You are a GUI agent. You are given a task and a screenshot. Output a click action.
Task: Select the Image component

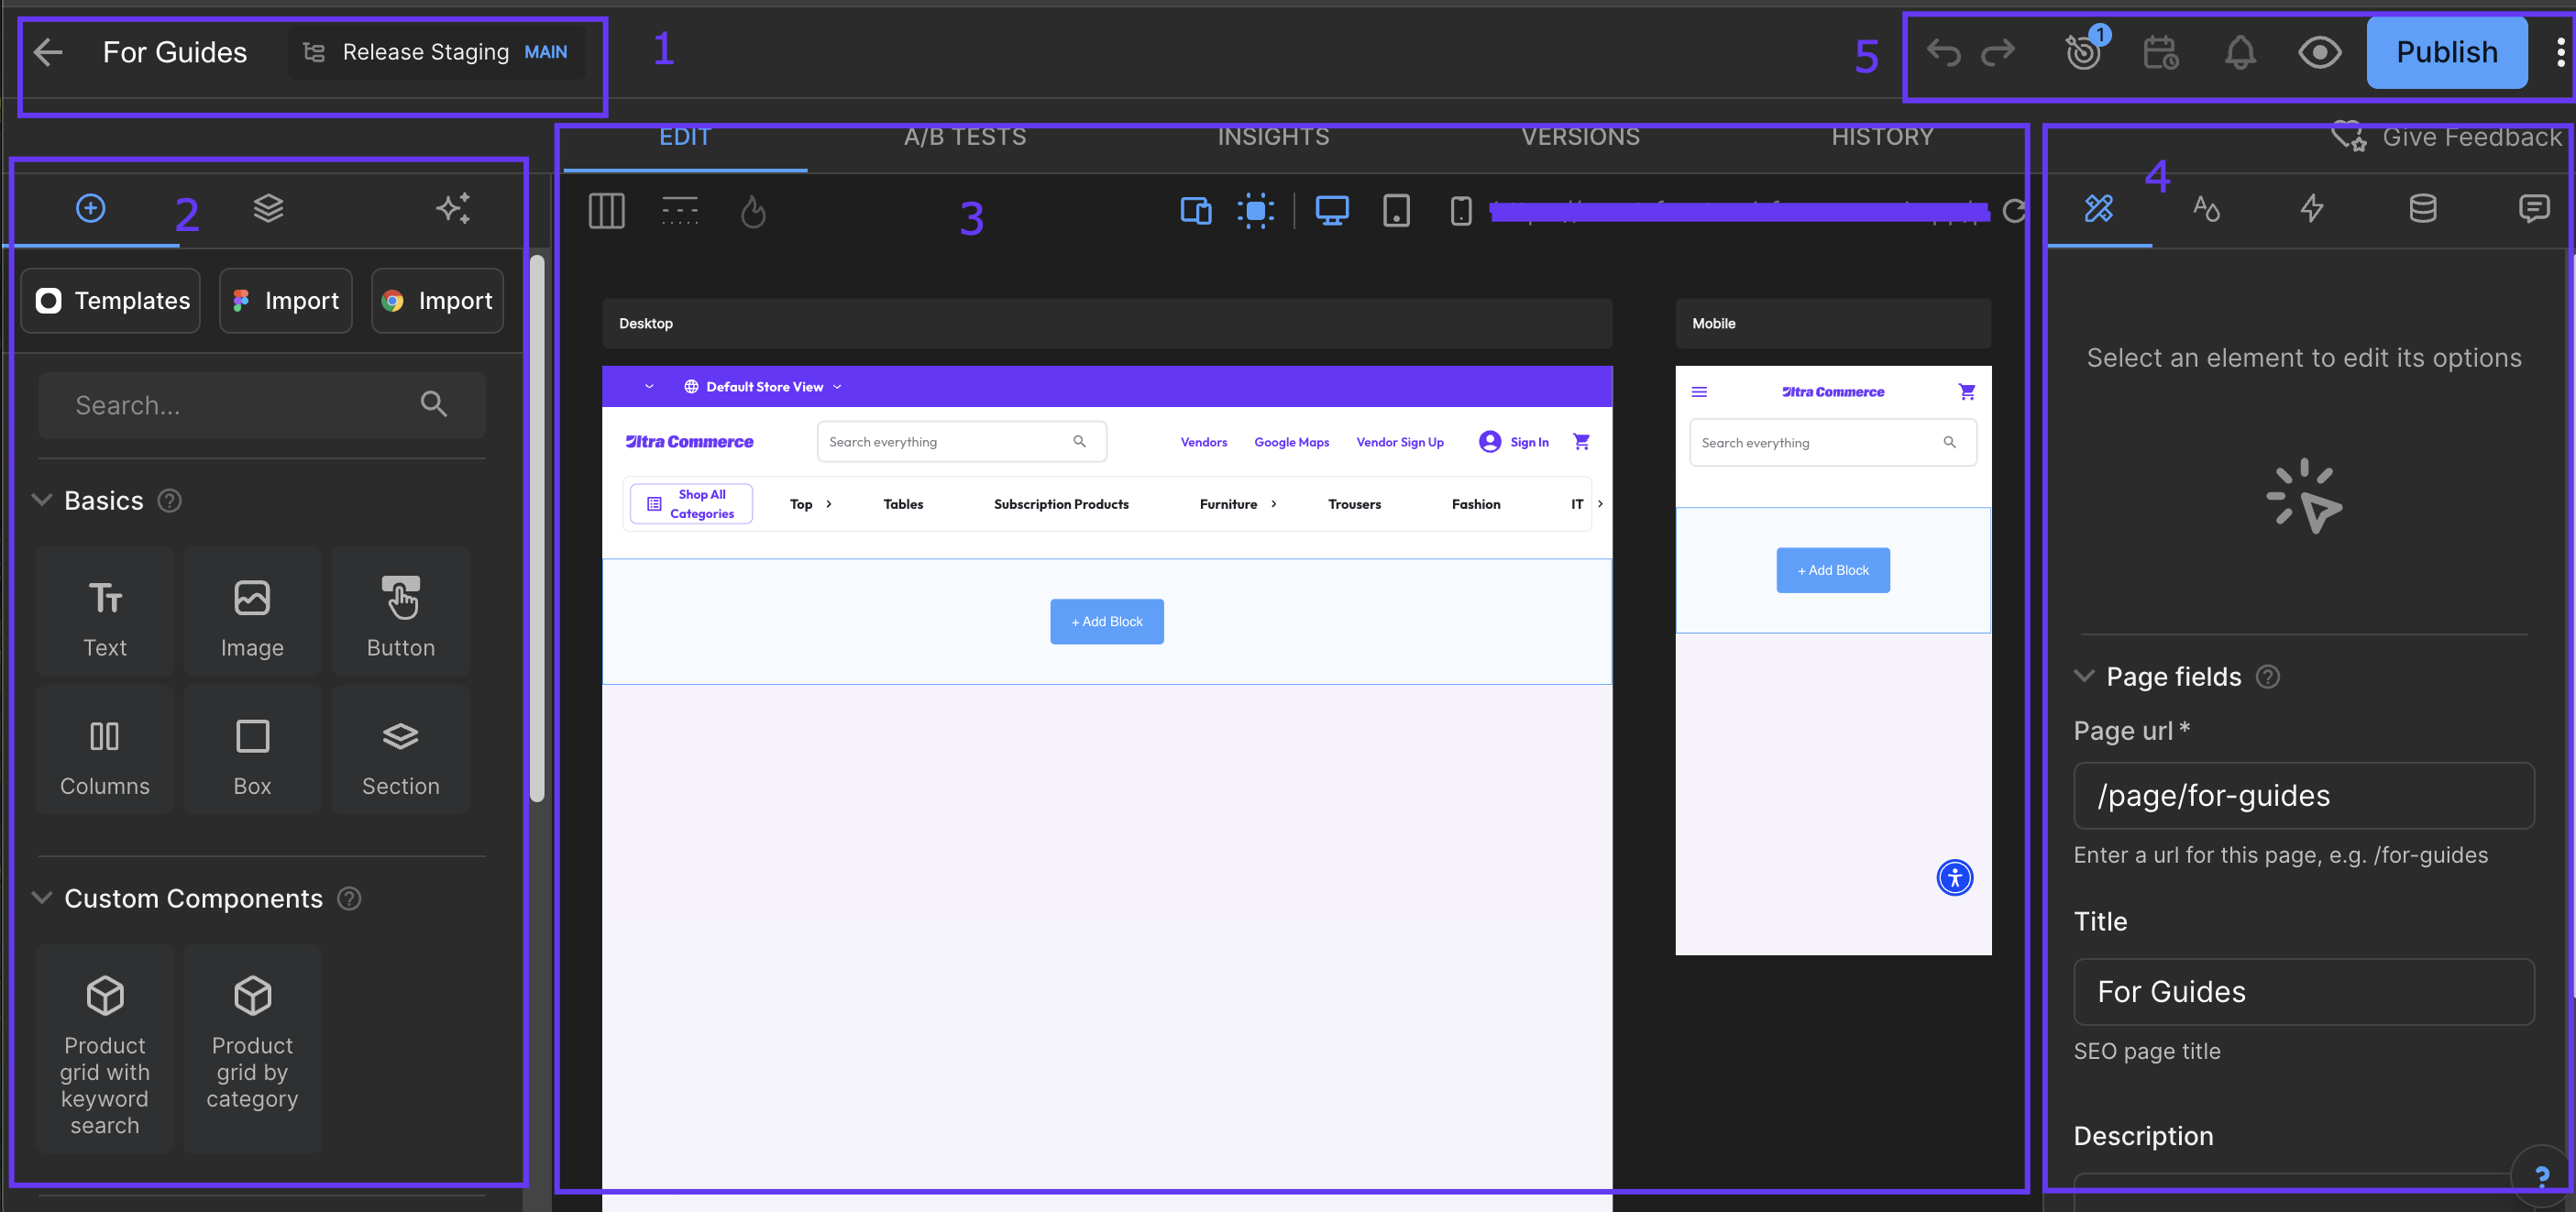[252, 611]
